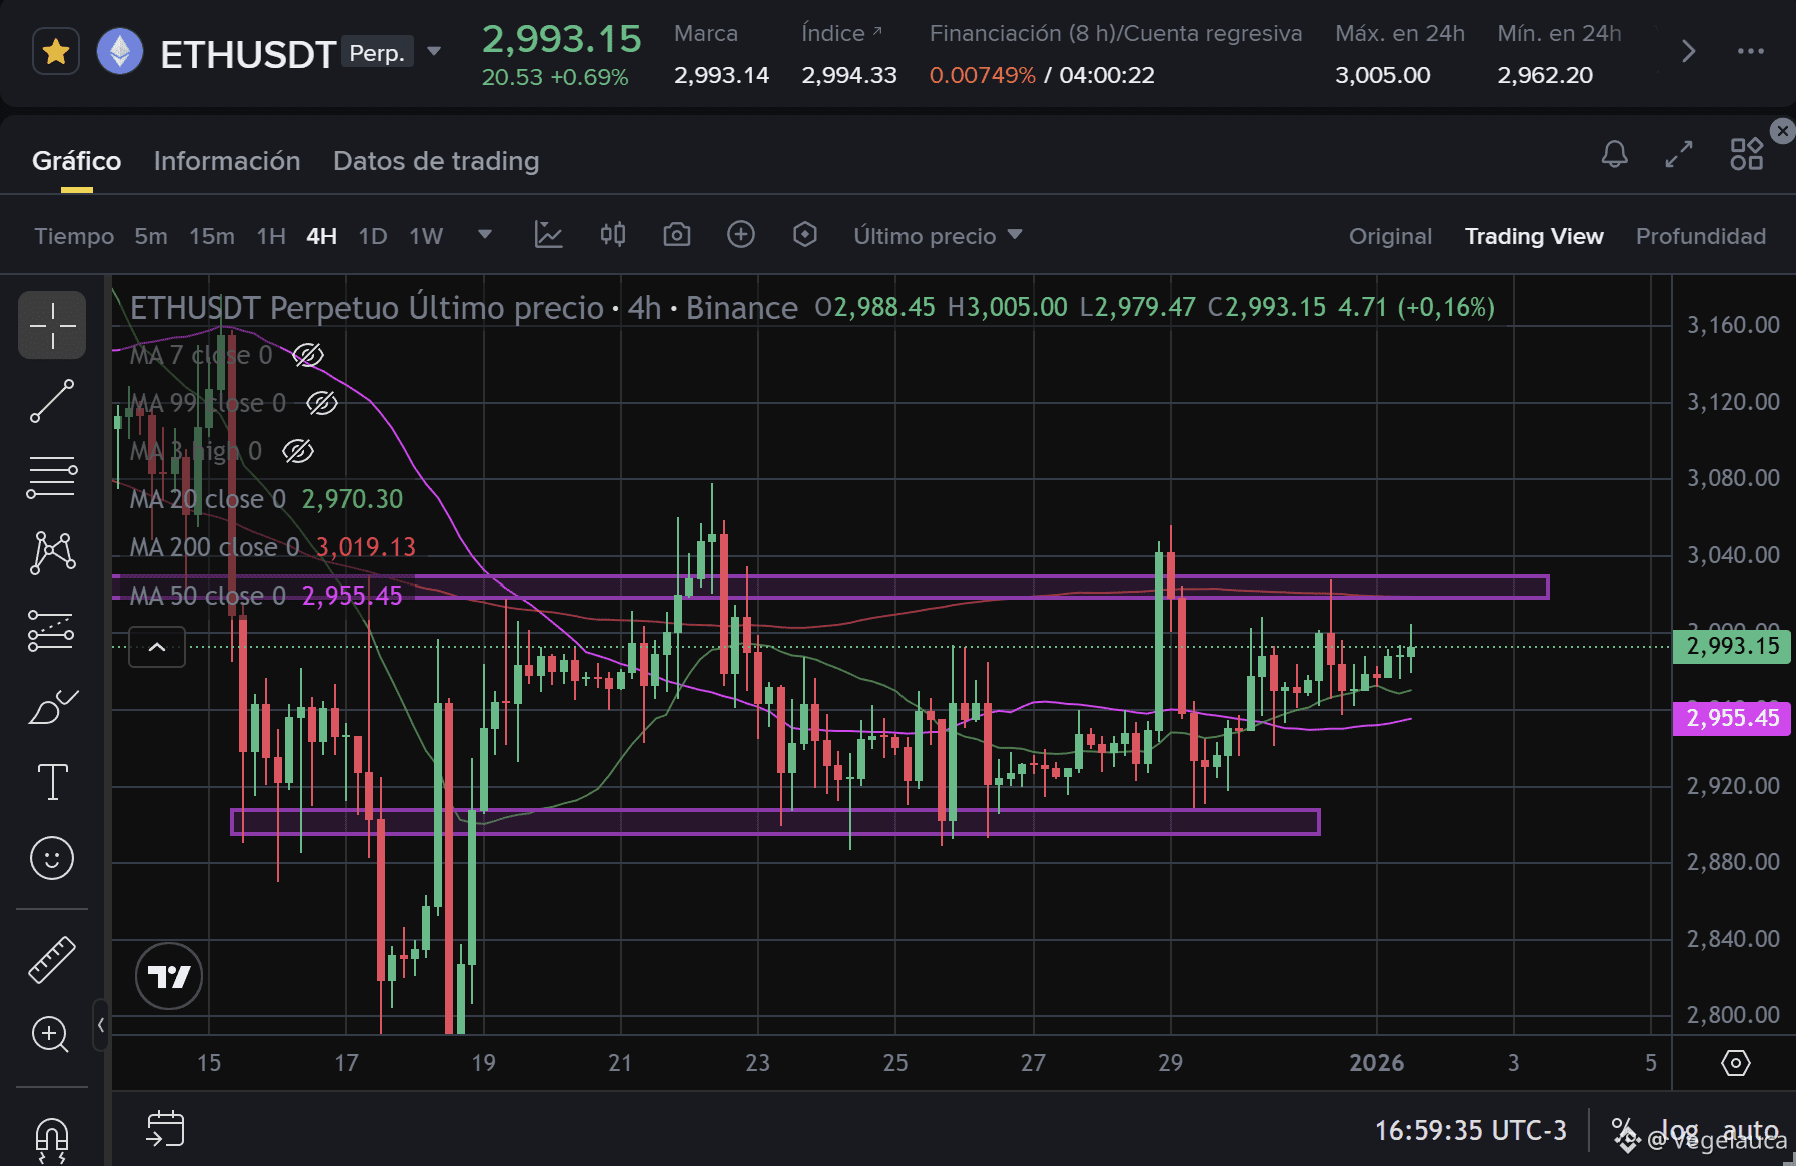Image resolution: width=1796 pixels, height=1166 pixels.
Task: Open the go-to-date calendar icon
Action: click(x=165, y=1129)
